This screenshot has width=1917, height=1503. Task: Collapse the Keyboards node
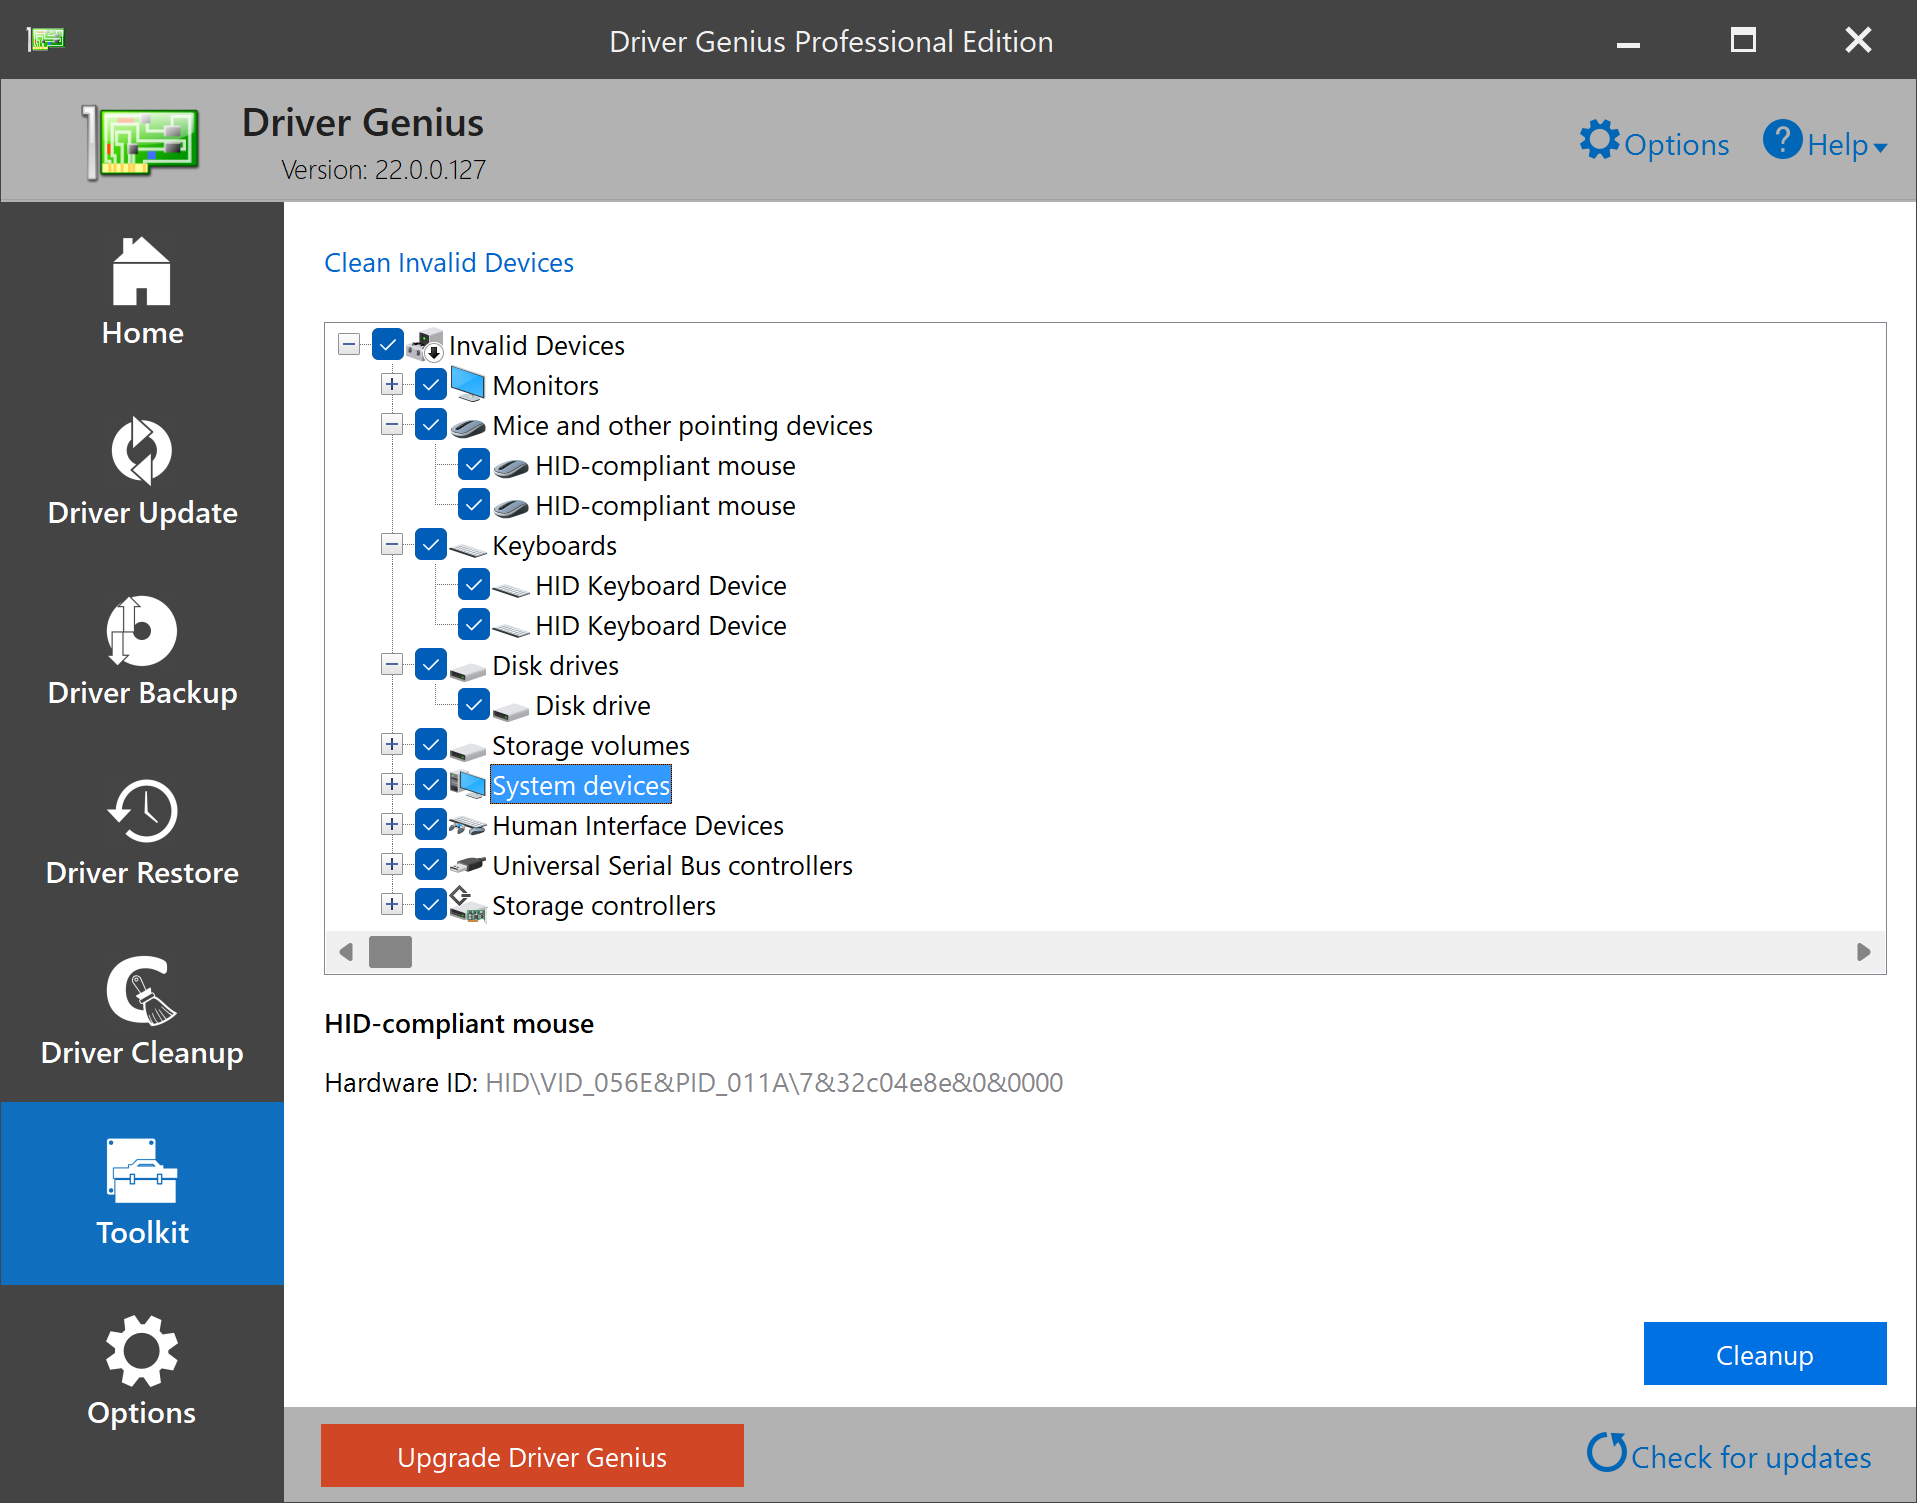tap(392, 545)
